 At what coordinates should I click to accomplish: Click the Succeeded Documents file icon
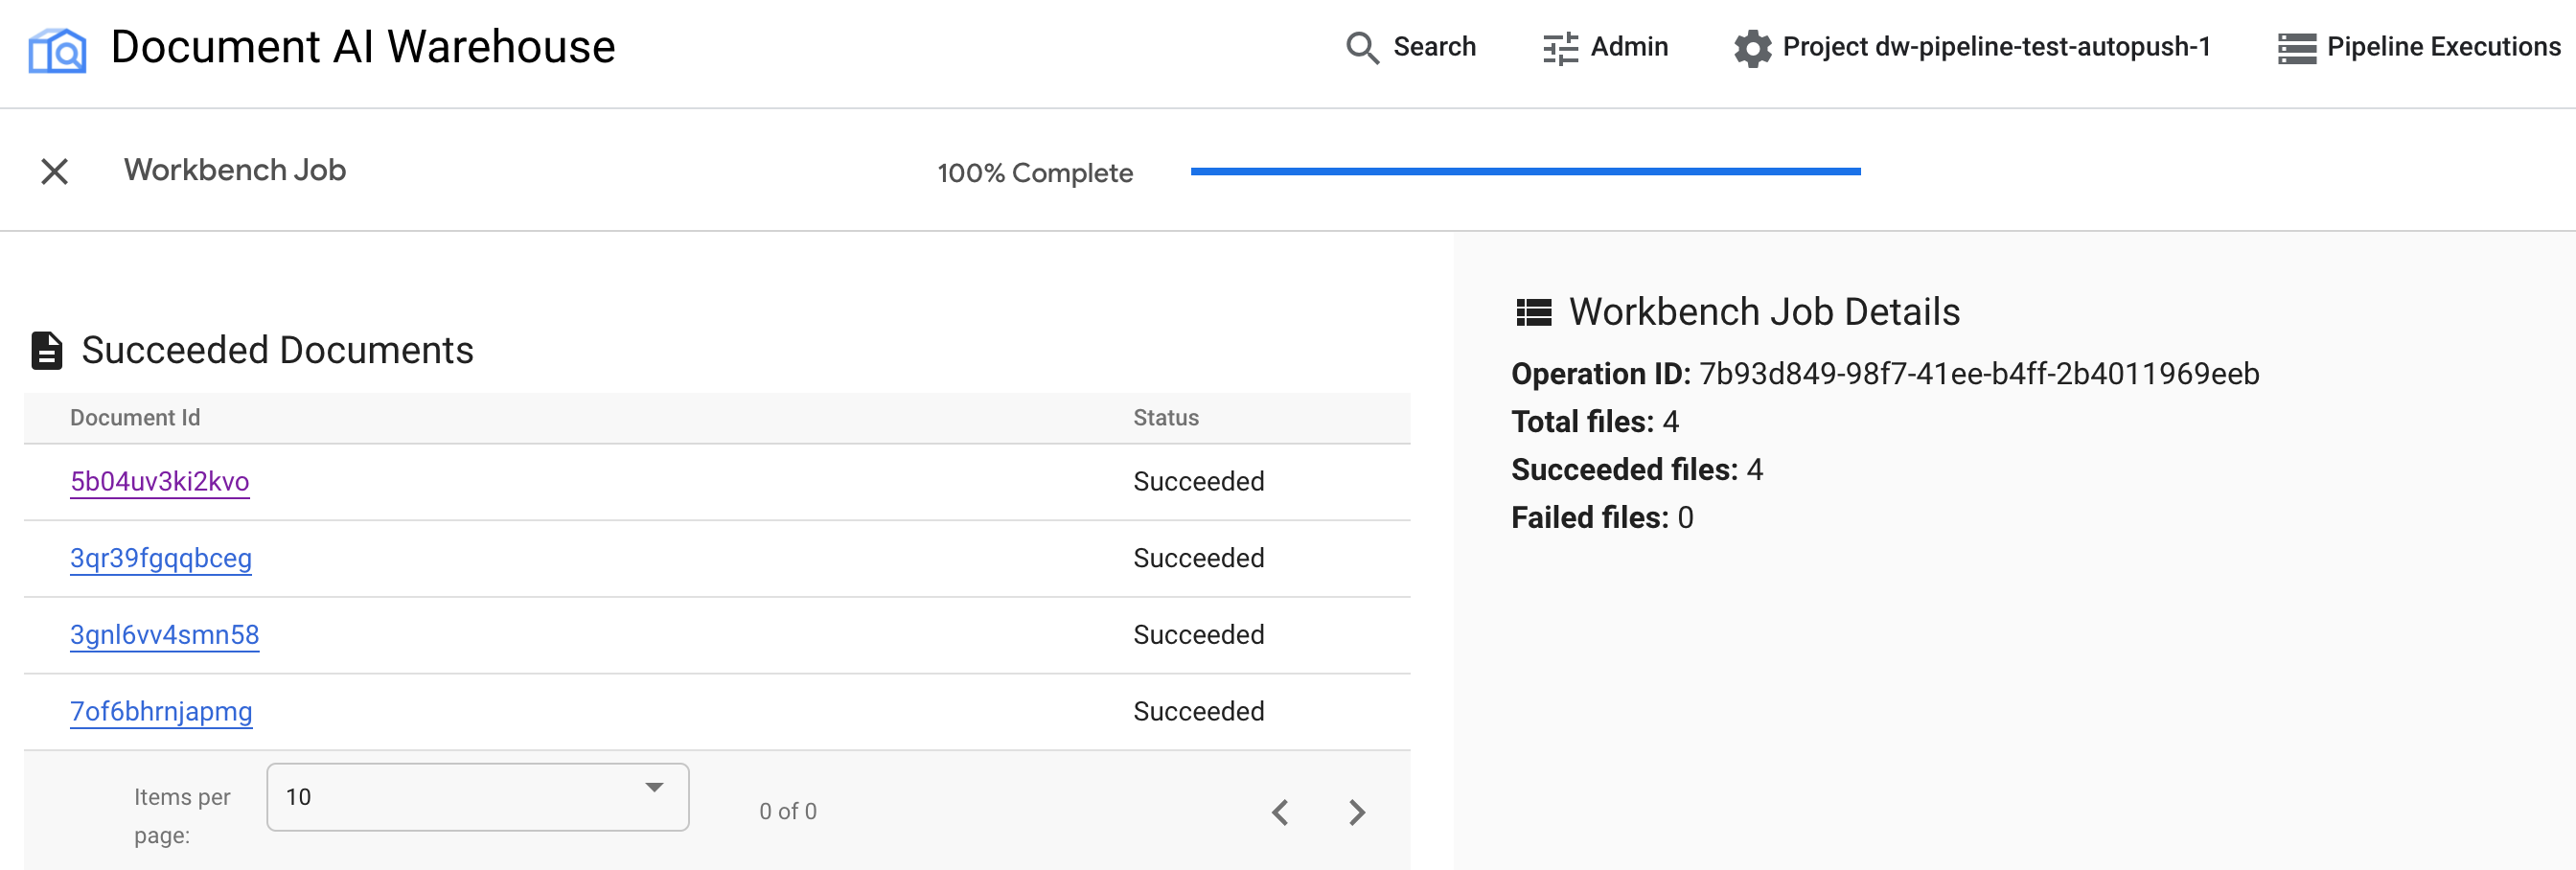click(46, 351)
